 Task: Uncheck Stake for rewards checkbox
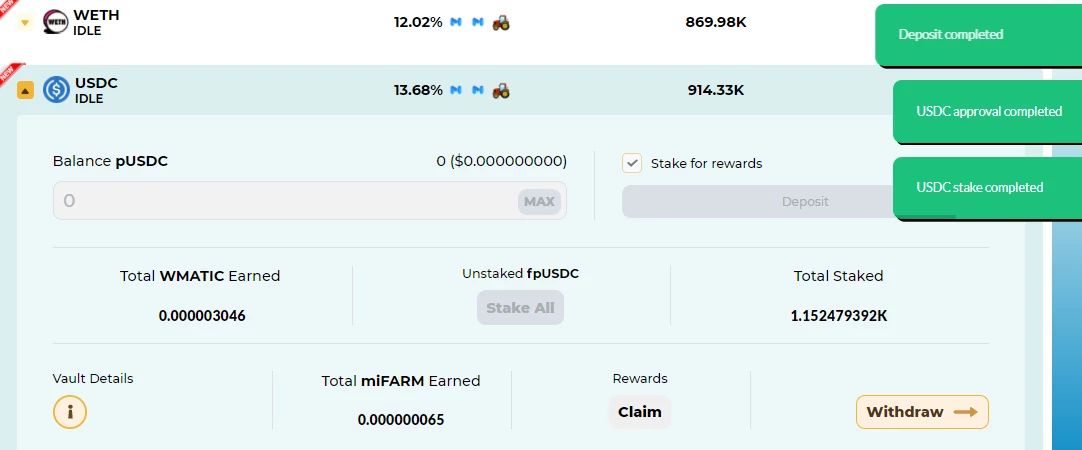[632, 164]
